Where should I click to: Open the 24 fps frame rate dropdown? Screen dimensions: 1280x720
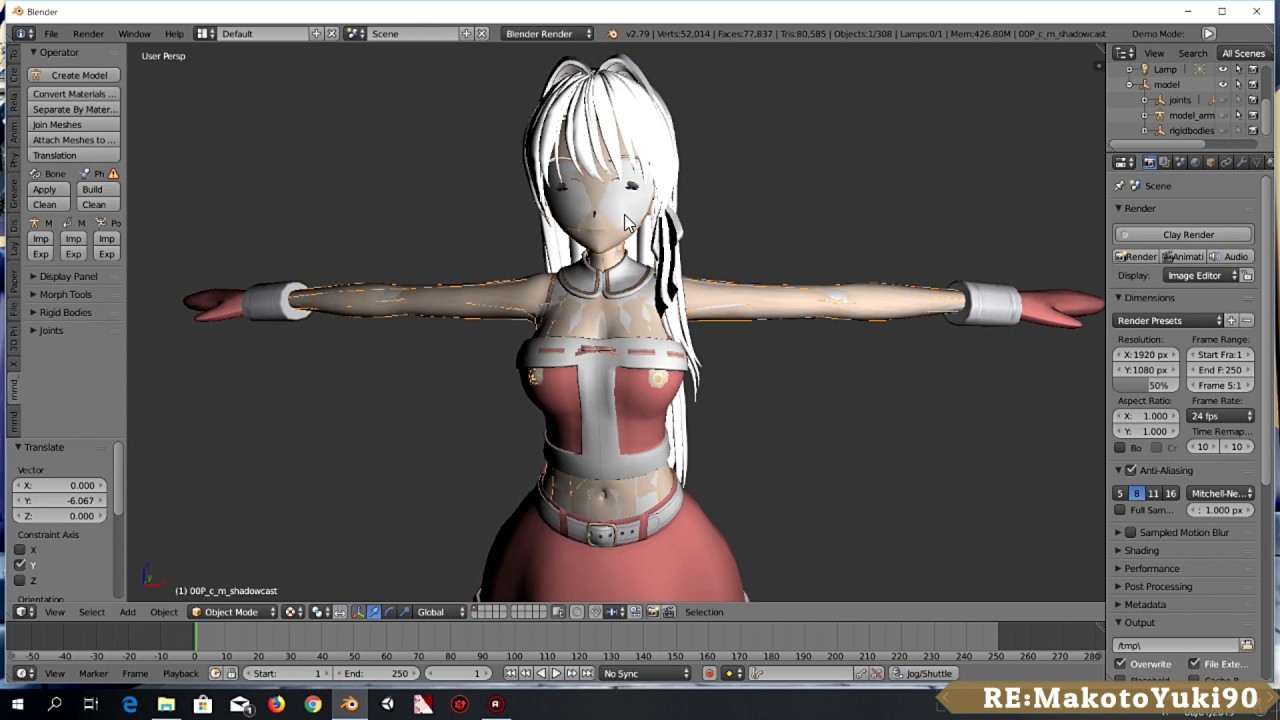click(x=1220, y=416)
